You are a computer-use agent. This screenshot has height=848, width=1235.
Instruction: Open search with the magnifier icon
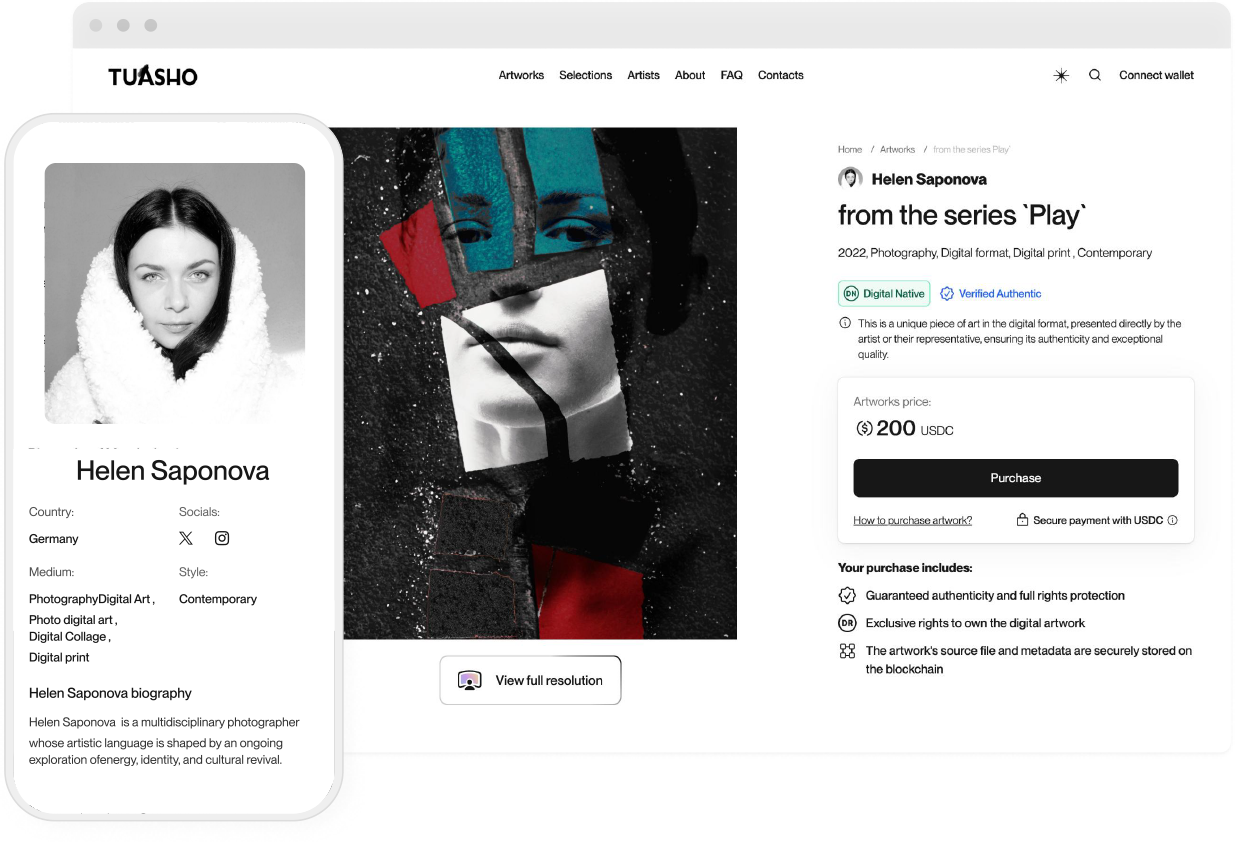pos(1095,75)
